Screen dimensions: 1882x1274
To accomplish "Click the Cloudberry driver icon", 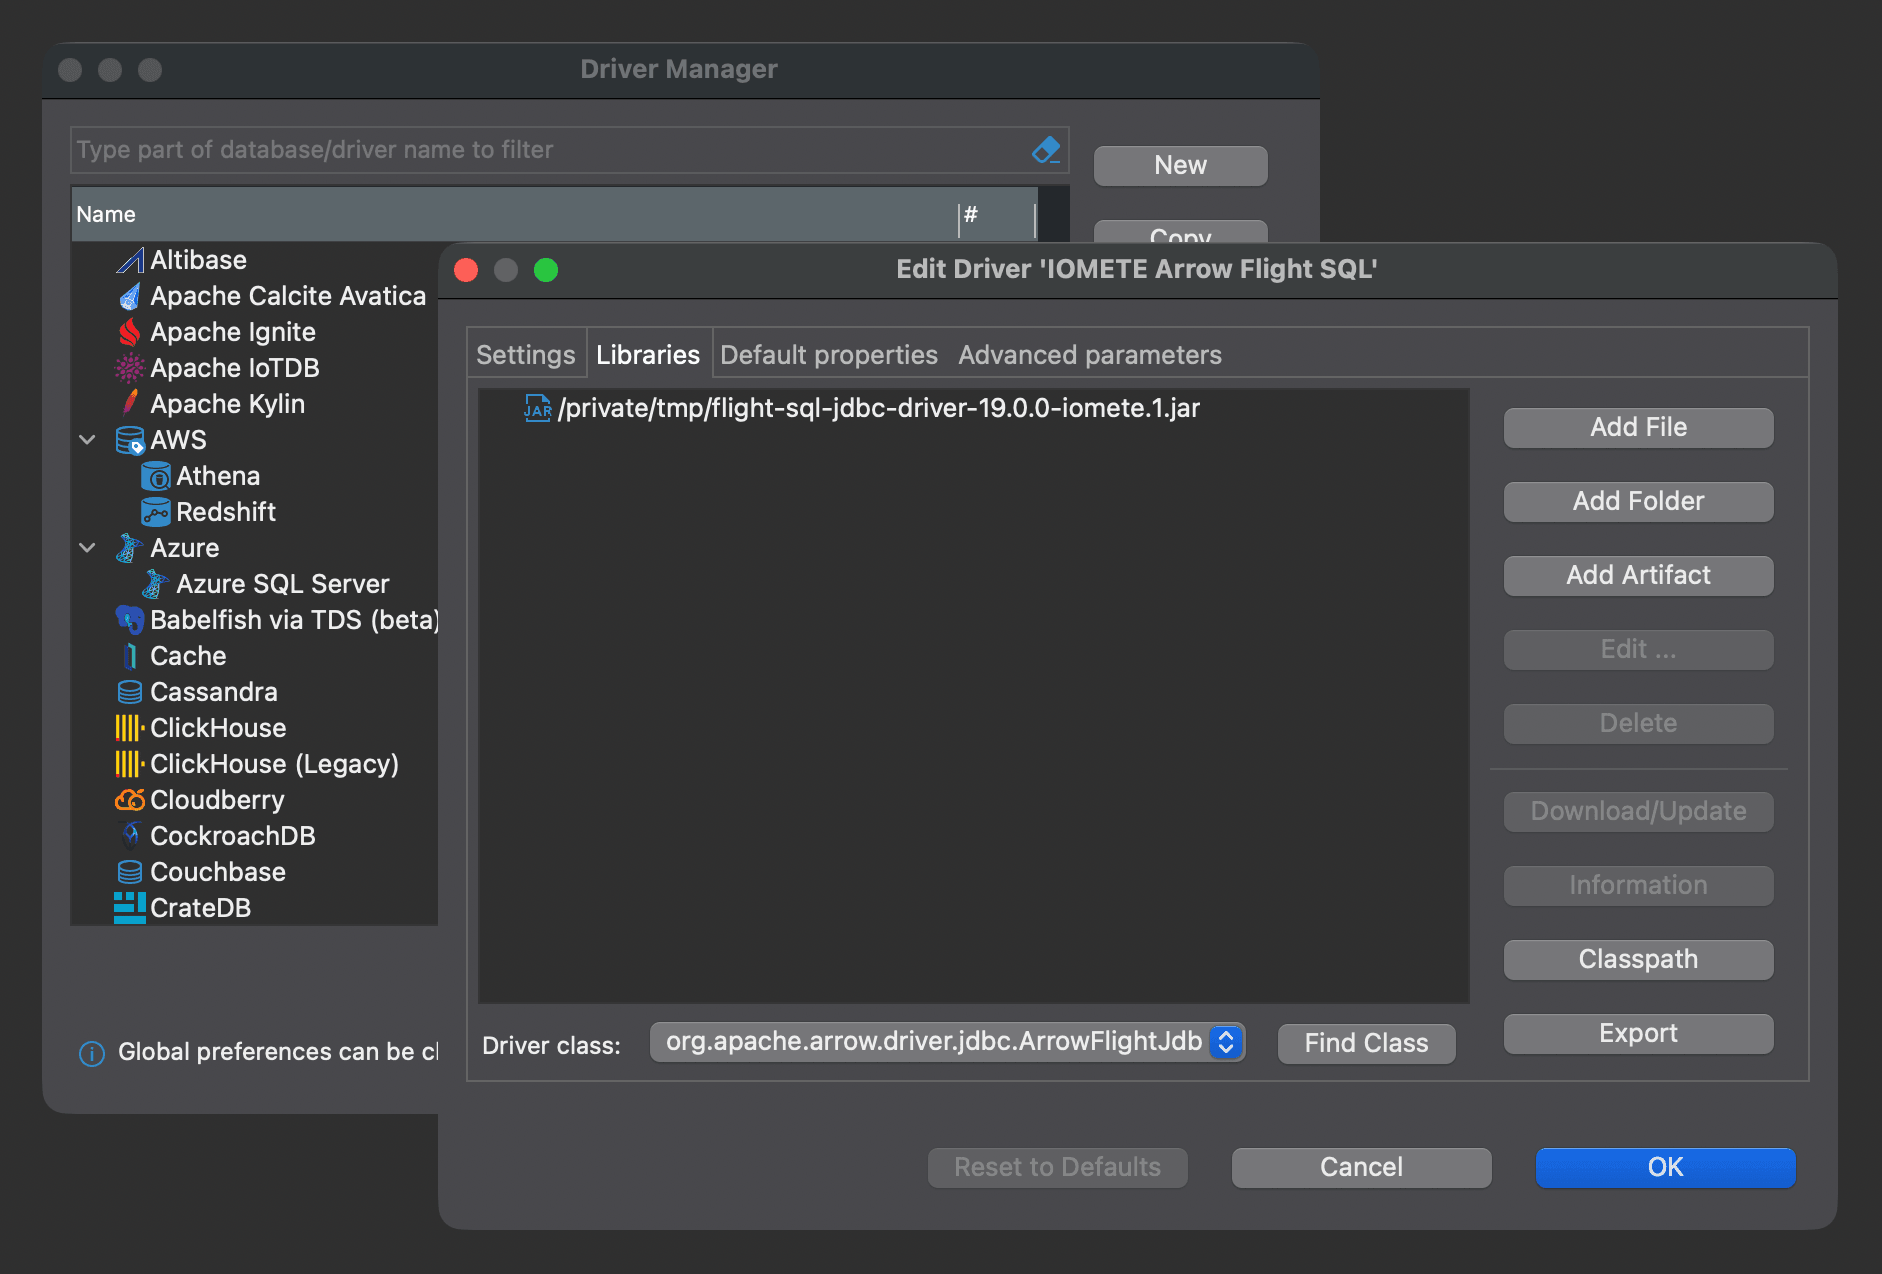I will coord(130,800).
